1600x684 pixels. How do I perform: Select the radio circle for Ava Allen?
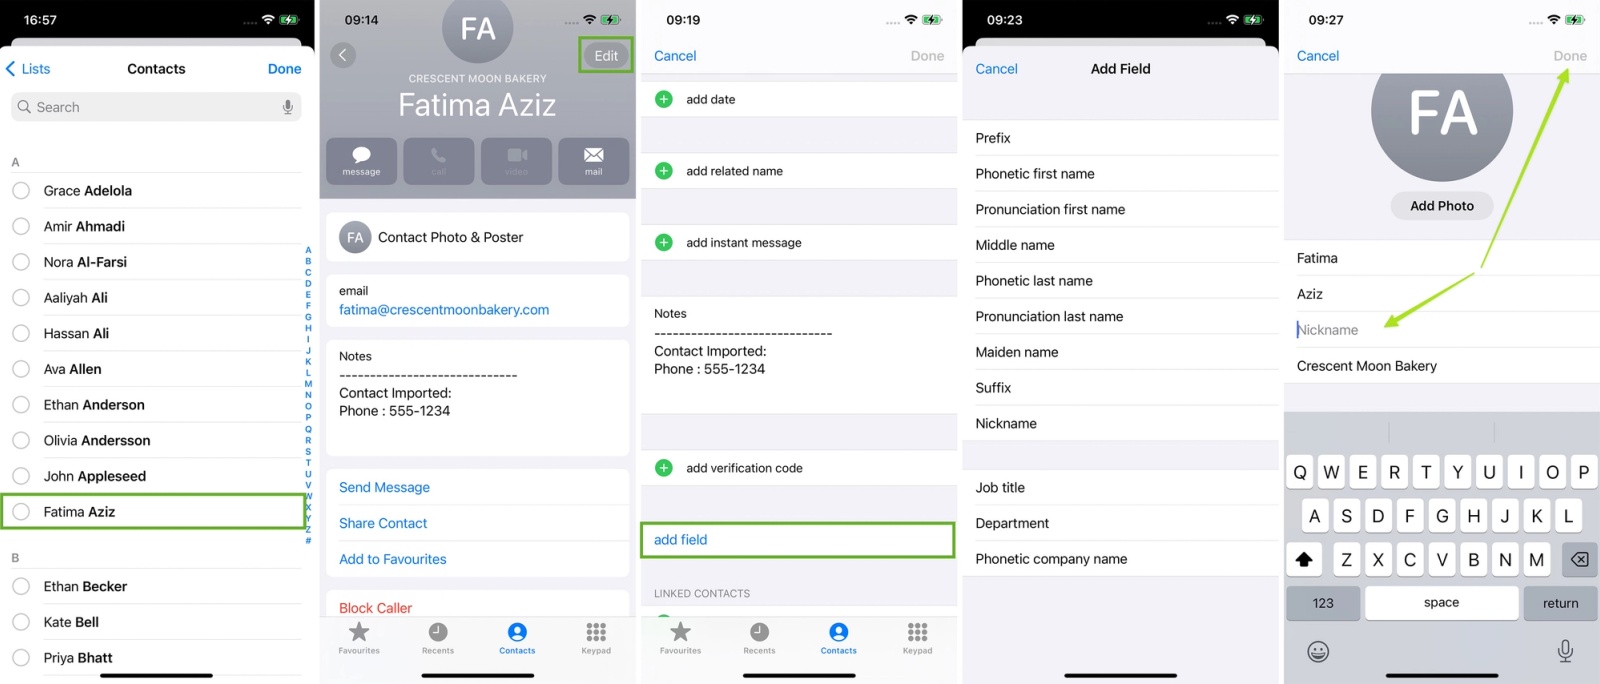pyautogui.click(x=21, y=369)
